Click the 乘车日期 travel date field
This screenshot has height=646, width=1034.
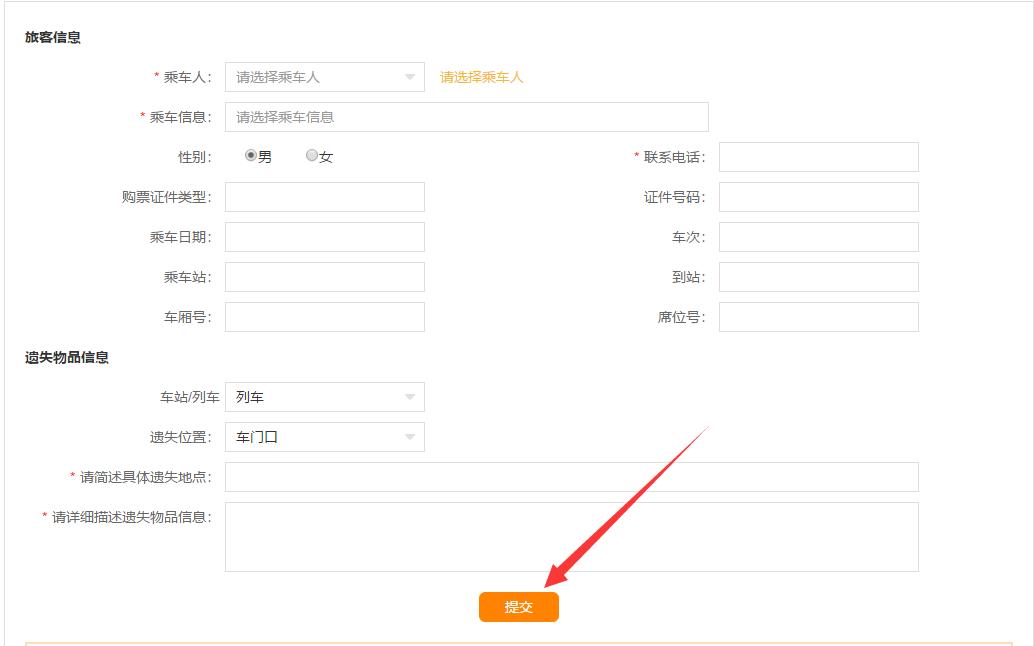pyautogui.click(x=324, y=236)
